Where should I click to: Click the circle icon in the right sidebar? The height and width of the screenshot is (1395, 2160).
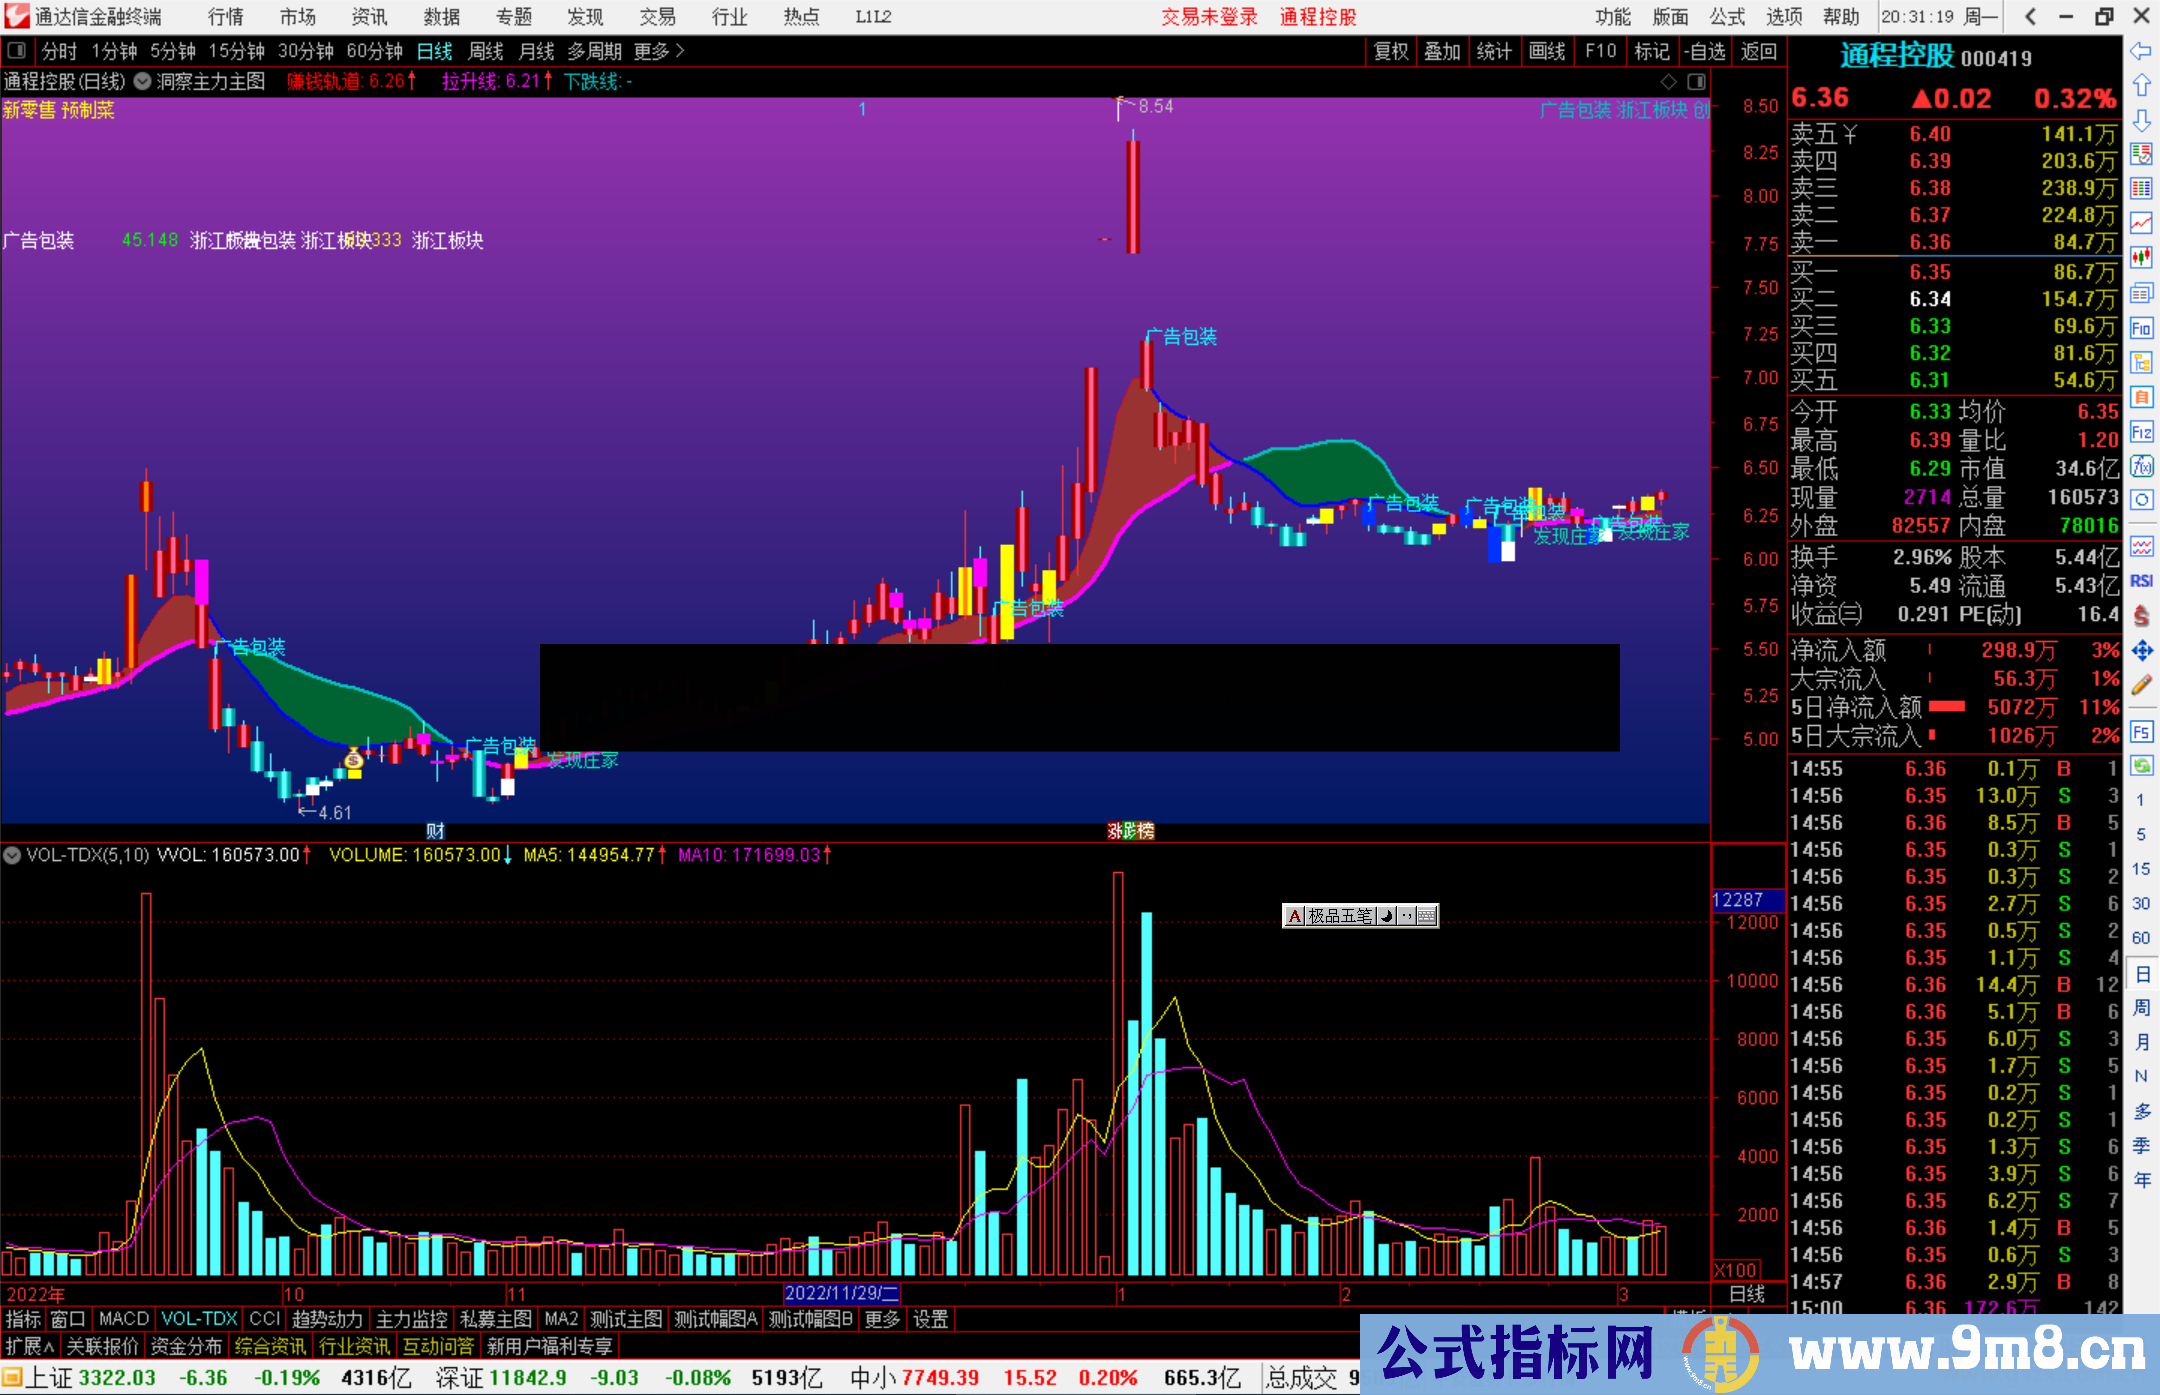tap(2141, 500)
